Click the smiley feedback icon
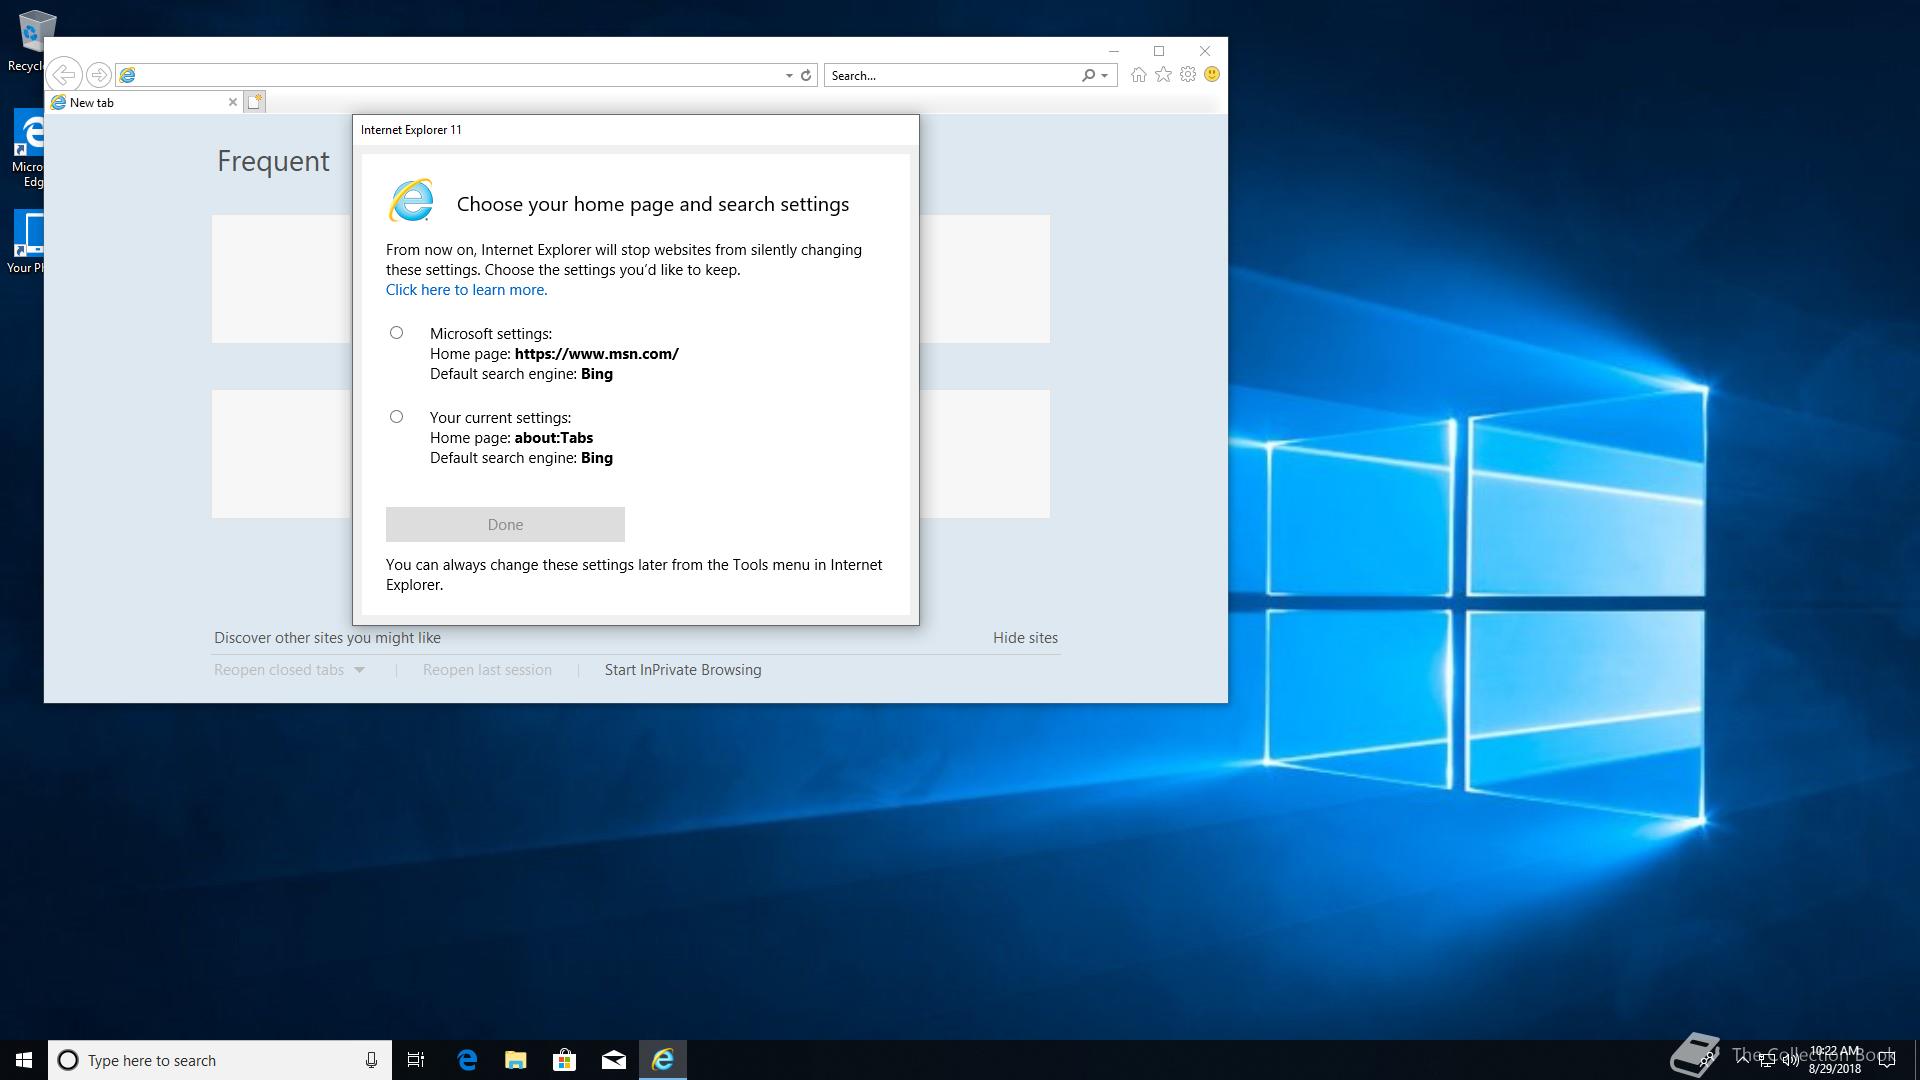Image resolution: width=1920 pixels, height=1080 pixels. click(x=1212, y=75)
